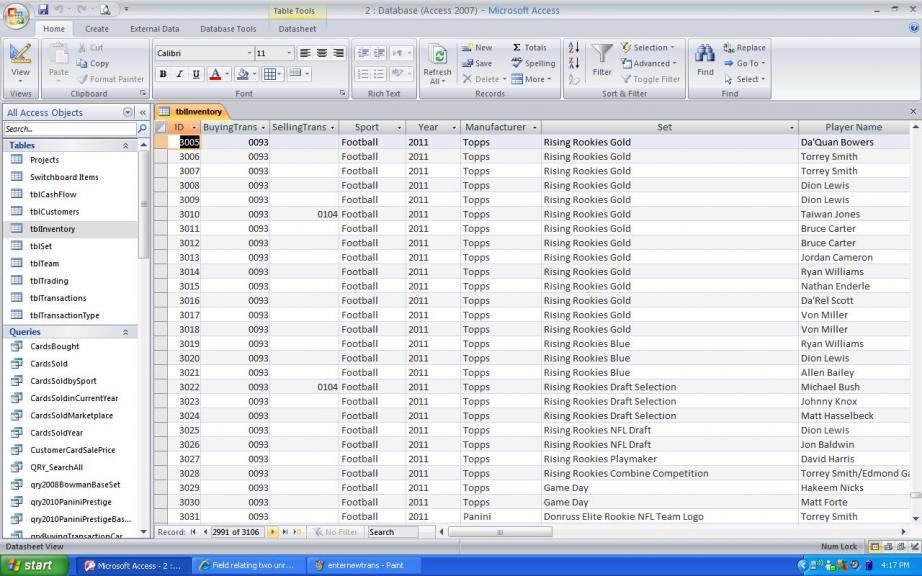Viewport: 922px width, 576px height.
Task: Switch to the Home ribbon tab
Action: point(54,29)
